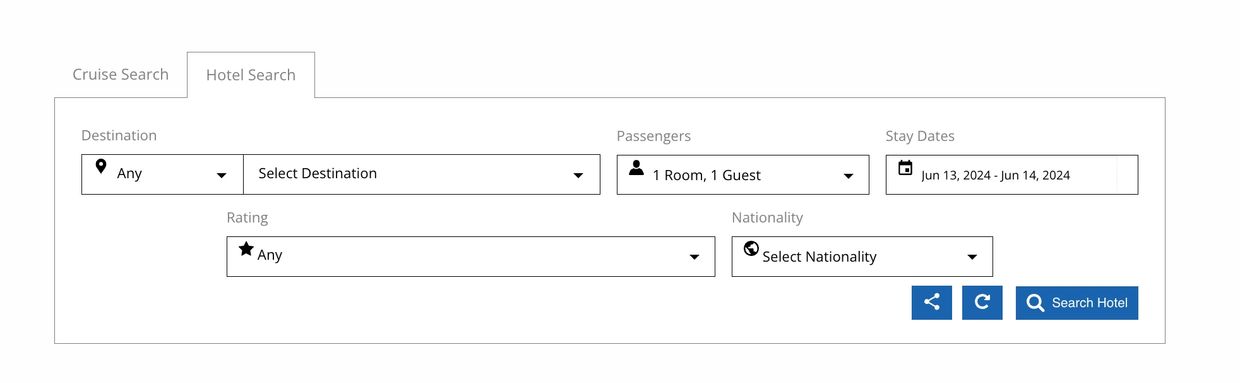This screenshot has width=1240, height=383.
Task: Click the star icon in Rating field
Action: 246,248
